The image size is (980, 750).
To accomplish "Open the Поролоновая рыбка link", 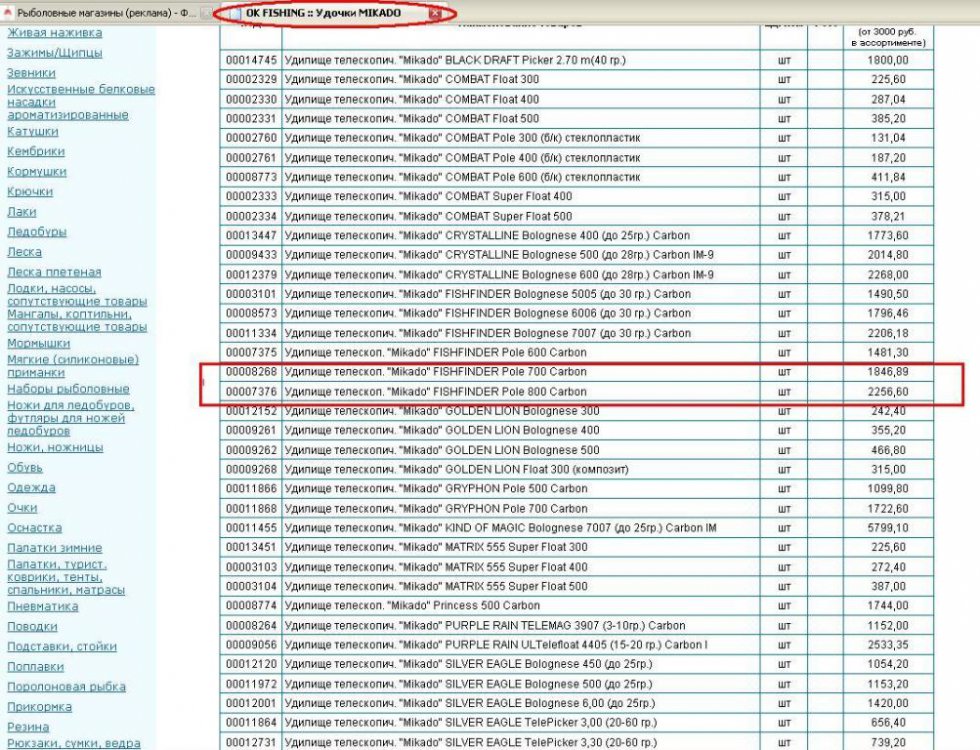I will 66,687.
